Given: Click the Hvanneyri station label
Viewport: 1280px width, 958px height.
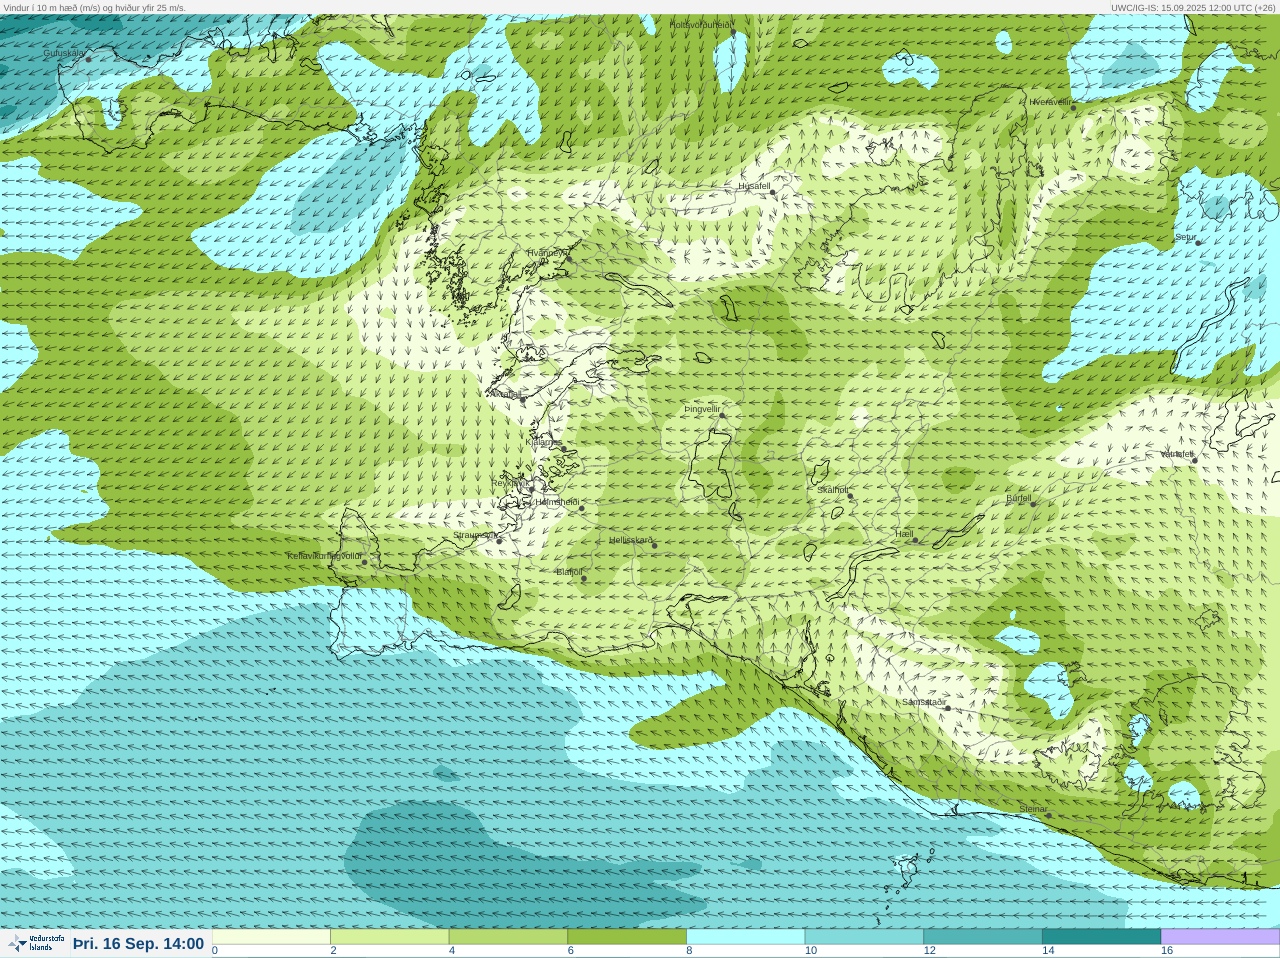Looking at the screenshot, I should (x=547, y=253).
